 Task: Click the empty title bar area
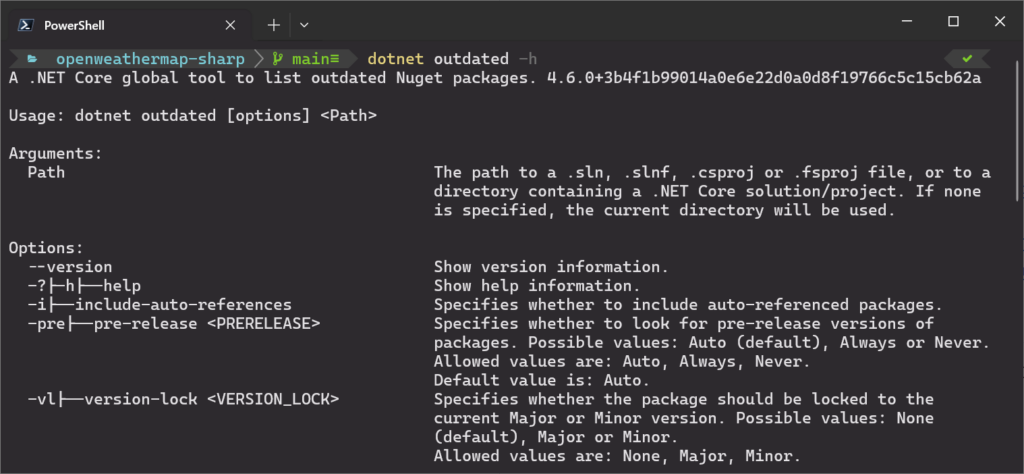pos(600,22)
